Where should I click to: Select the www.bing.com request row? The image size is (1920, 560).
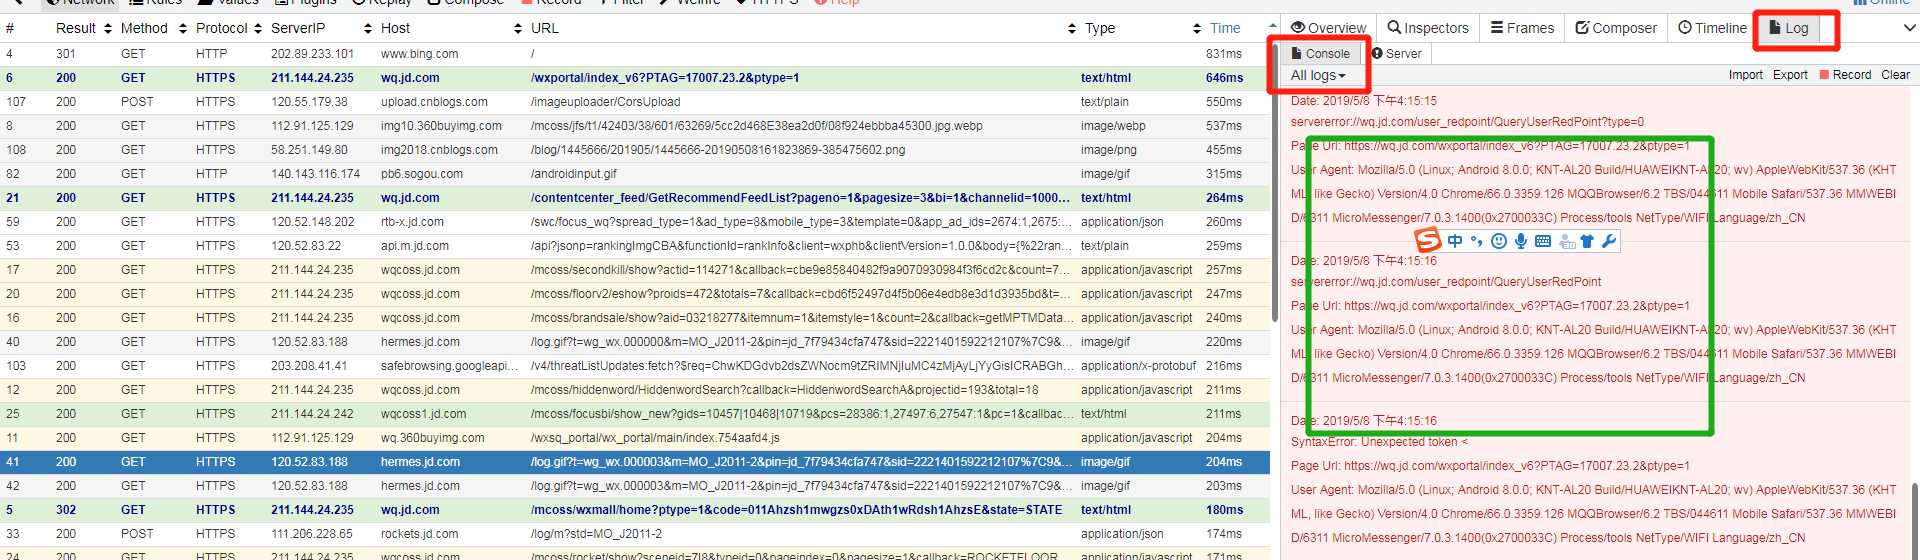pyautogui.click(x=635, y=54)
